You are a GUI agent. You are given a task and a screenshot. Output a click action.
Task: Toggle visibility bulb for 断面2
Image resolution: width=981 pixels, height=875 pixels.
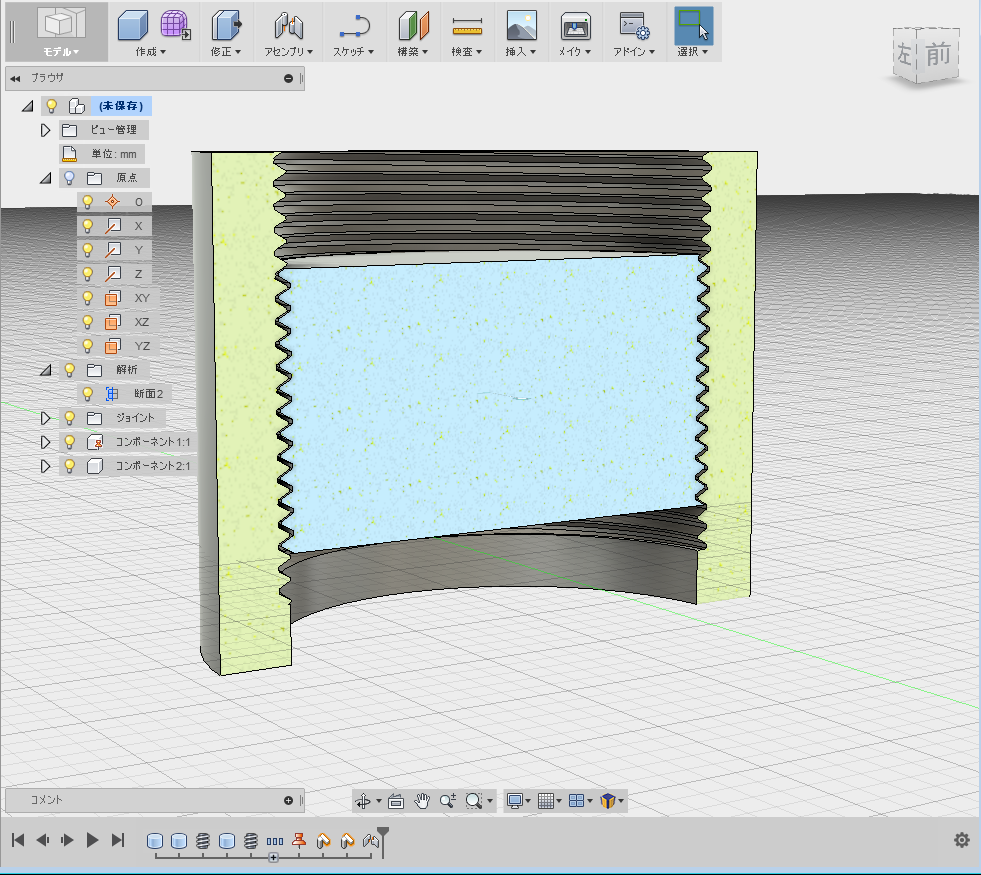[x=88, y=393]
